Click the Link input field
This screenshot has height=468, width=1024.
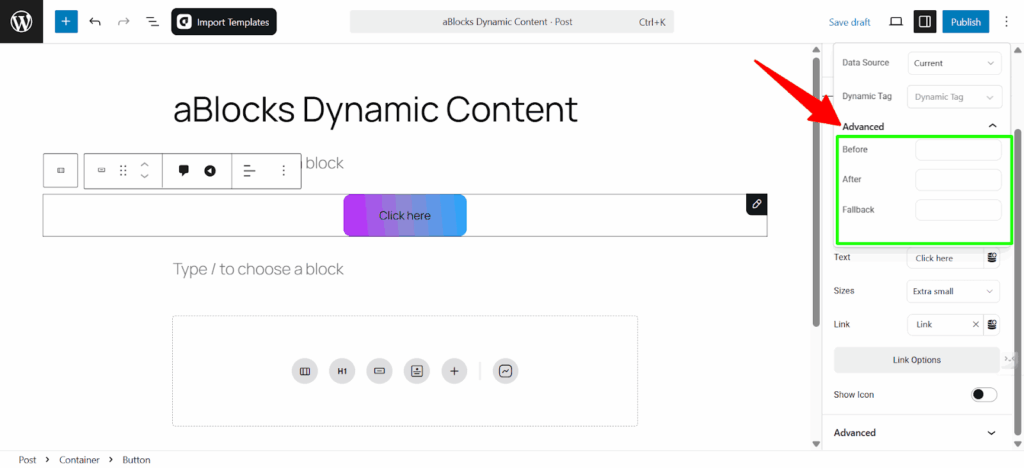point(939,324)
